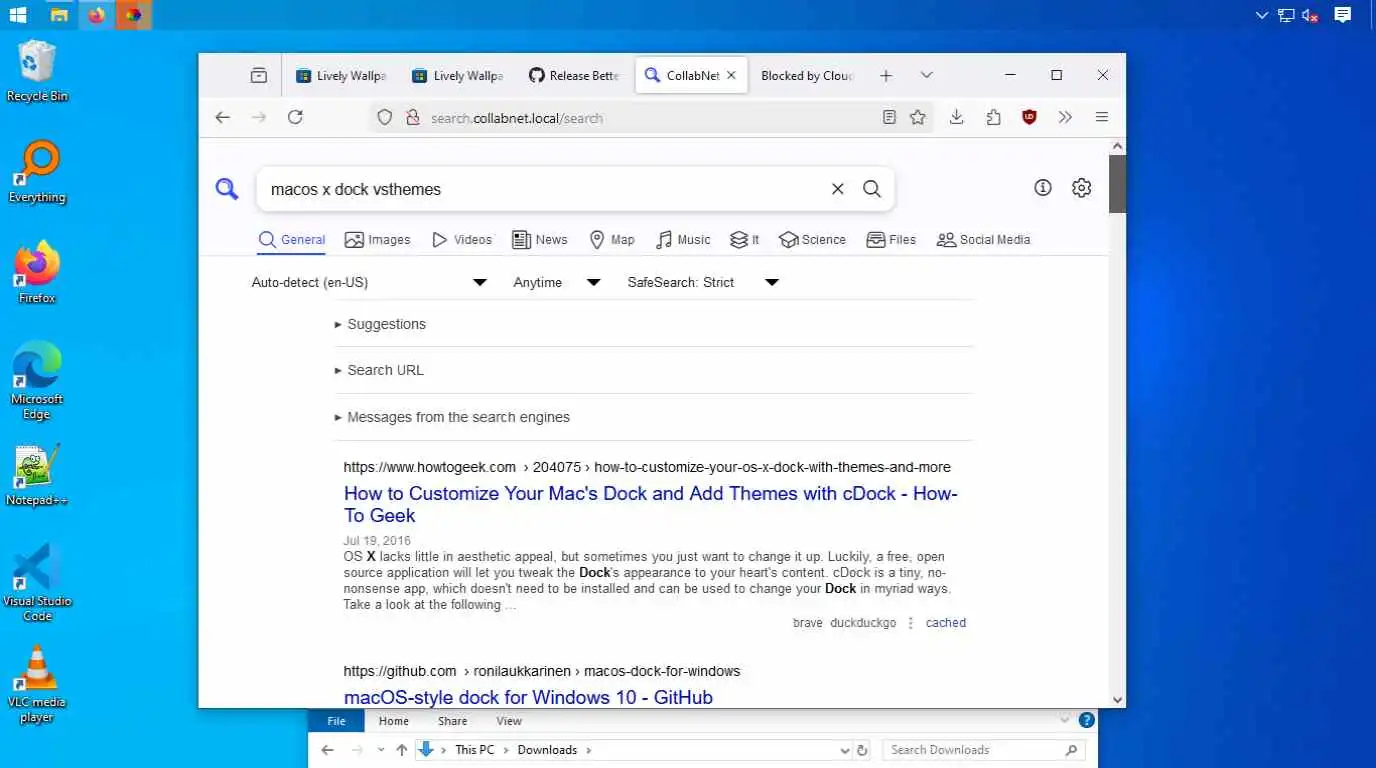Open the Windows Start button
1376x768 pixels.
pyautogui.click(x=18, y=15)
